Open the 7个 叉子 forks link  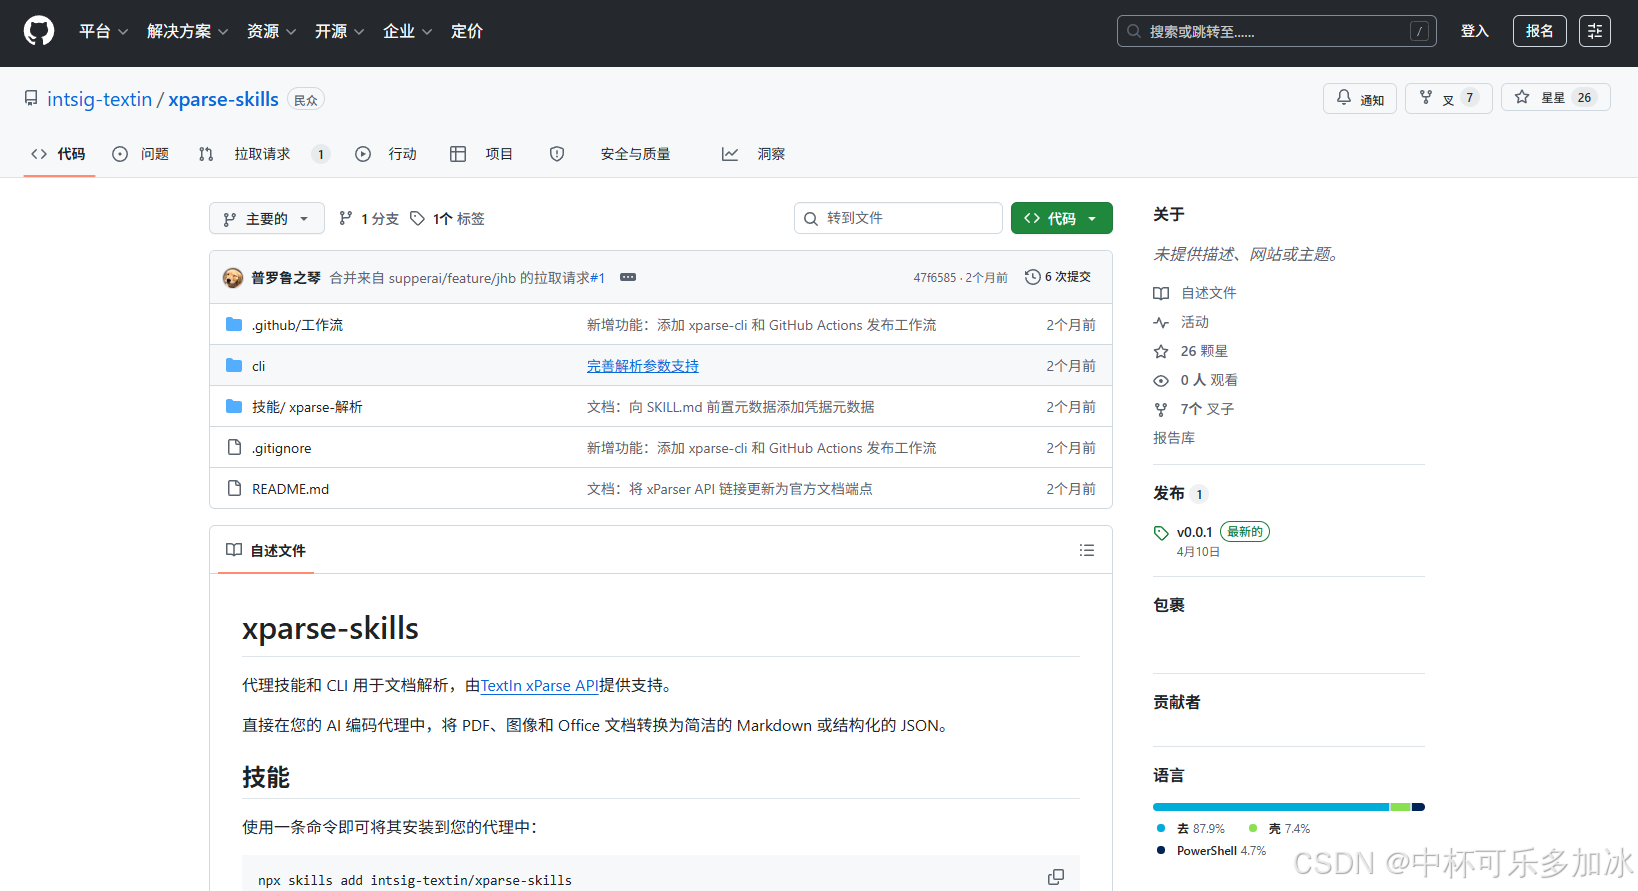pyautogui.click(x=1194, y=409)
